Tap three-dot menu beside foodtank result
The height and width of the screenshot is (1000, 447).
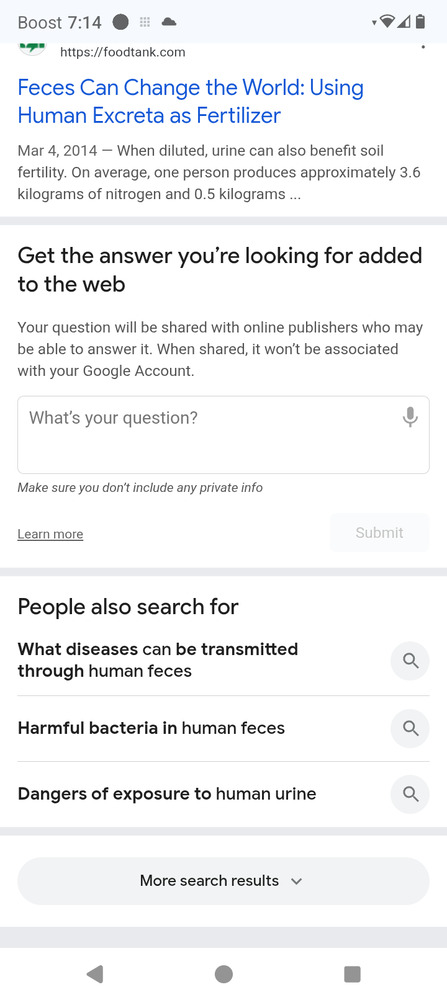[x=423, y=47]
